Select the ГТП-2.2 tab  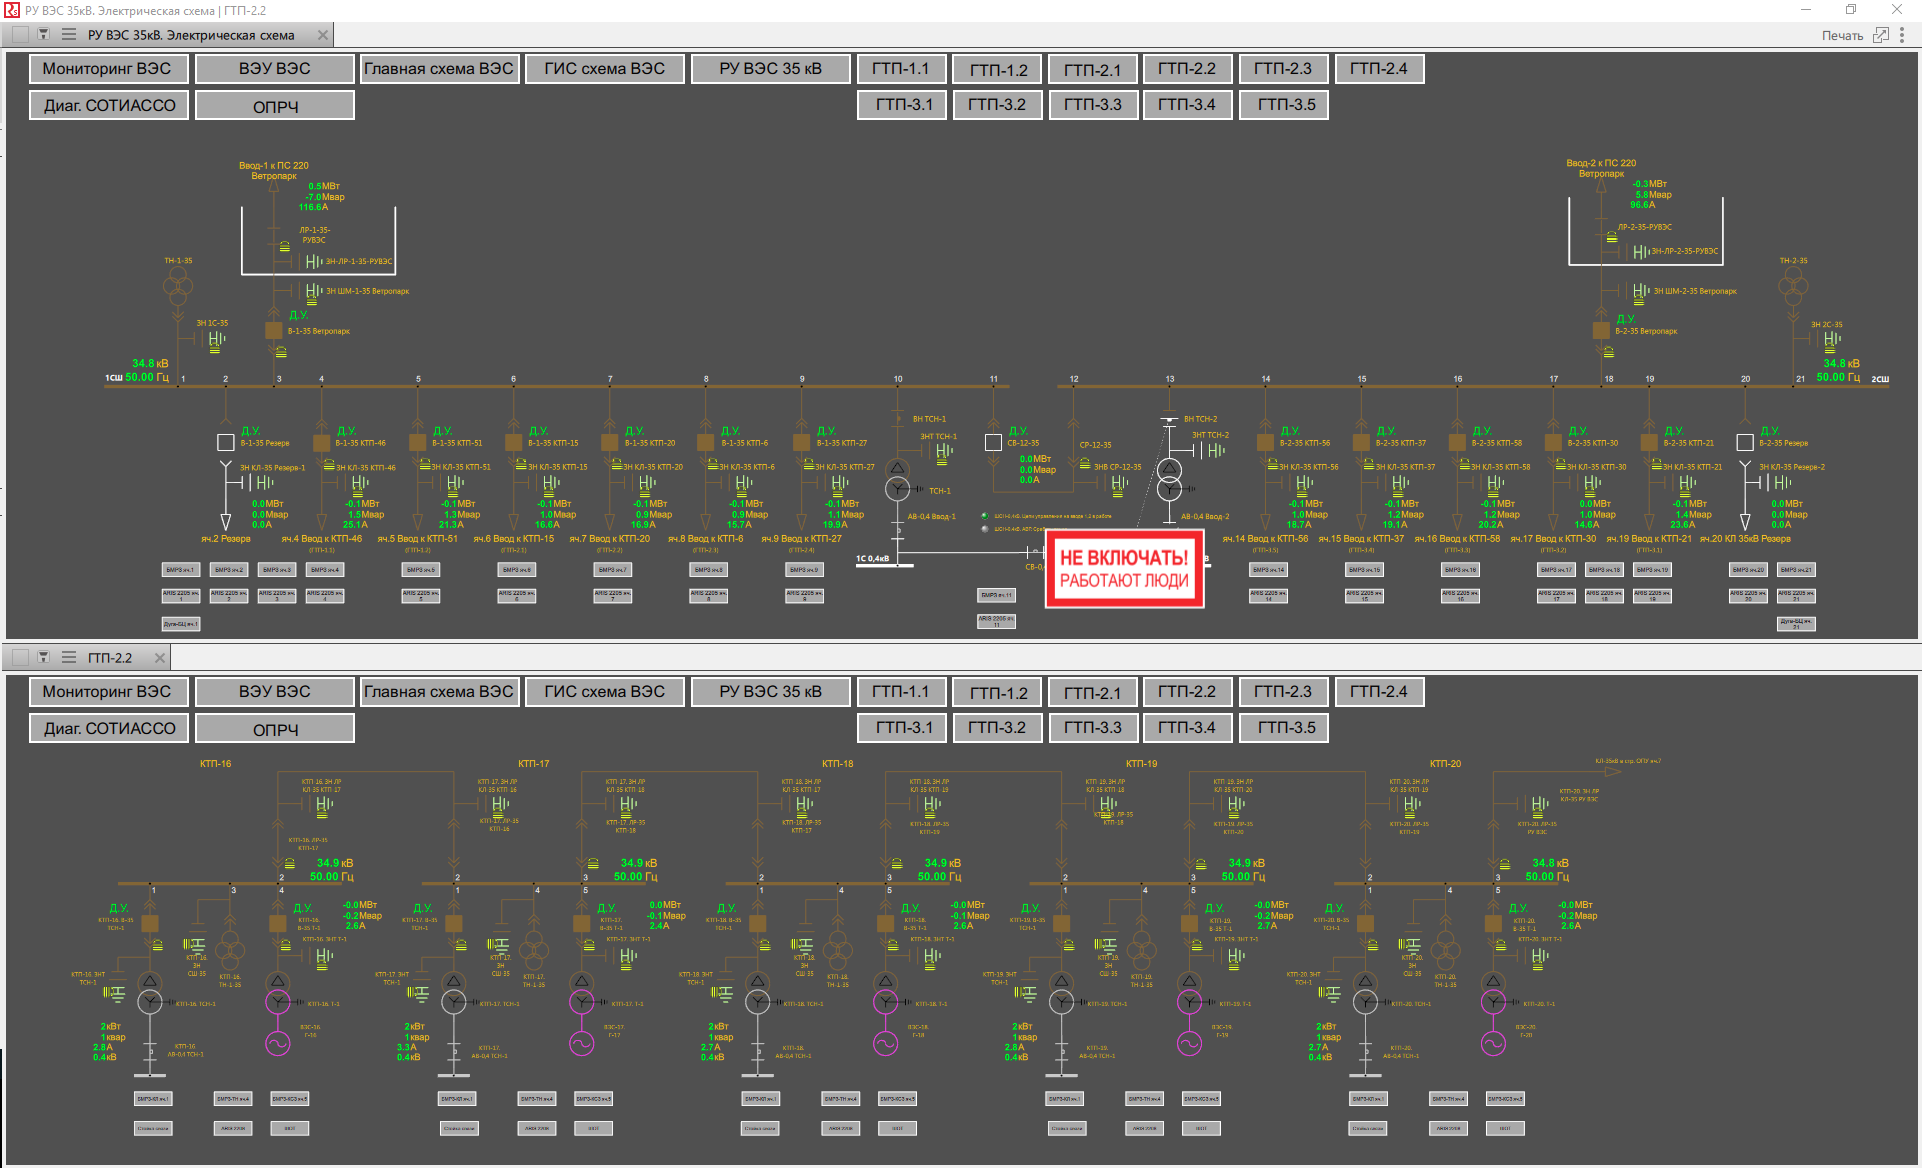point(110,657)
